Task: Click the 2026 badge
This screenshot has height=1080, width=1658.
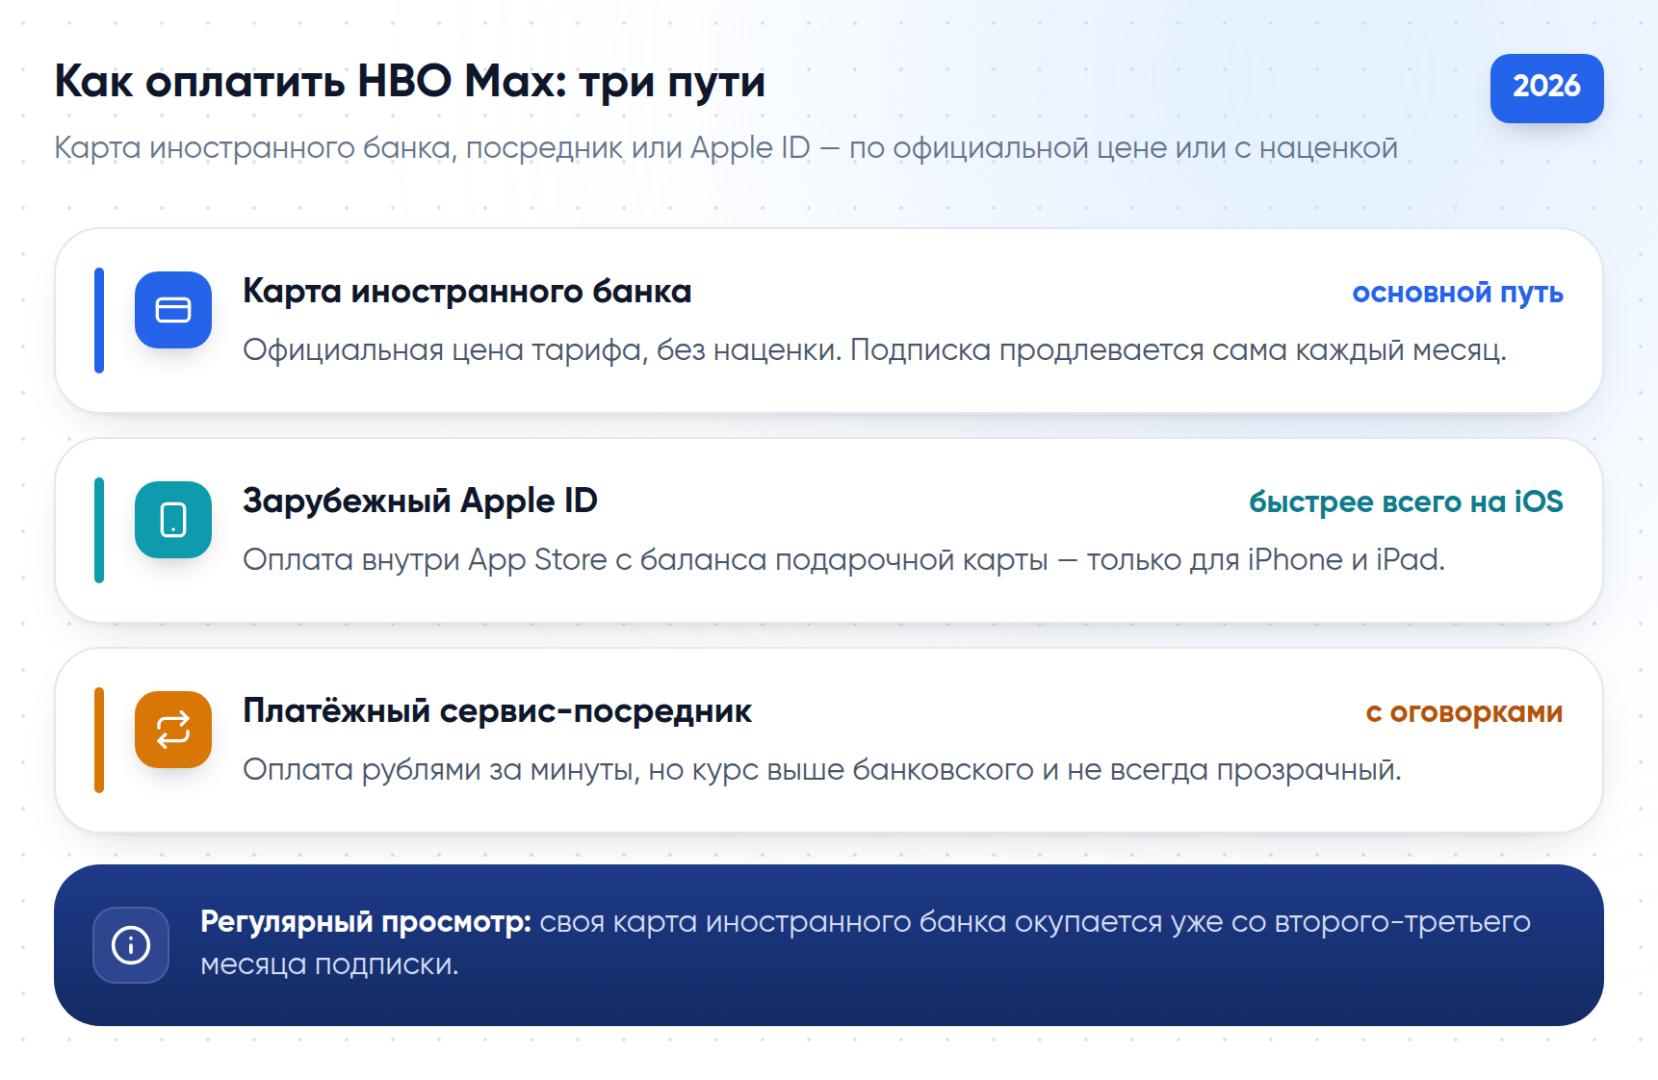Action: (1546, 88)
